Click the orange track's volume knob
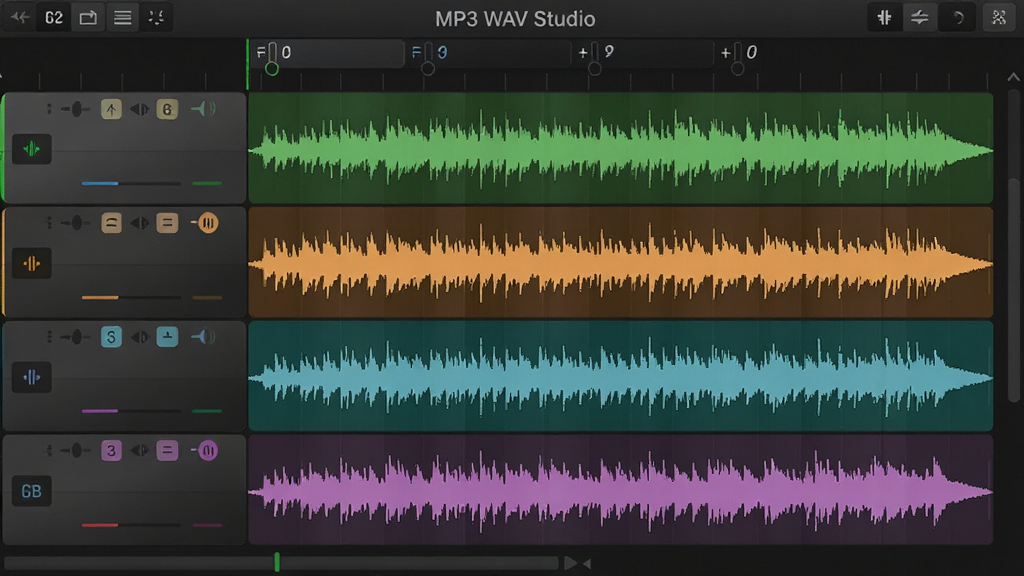The image size is (1024, 576). 76,223
